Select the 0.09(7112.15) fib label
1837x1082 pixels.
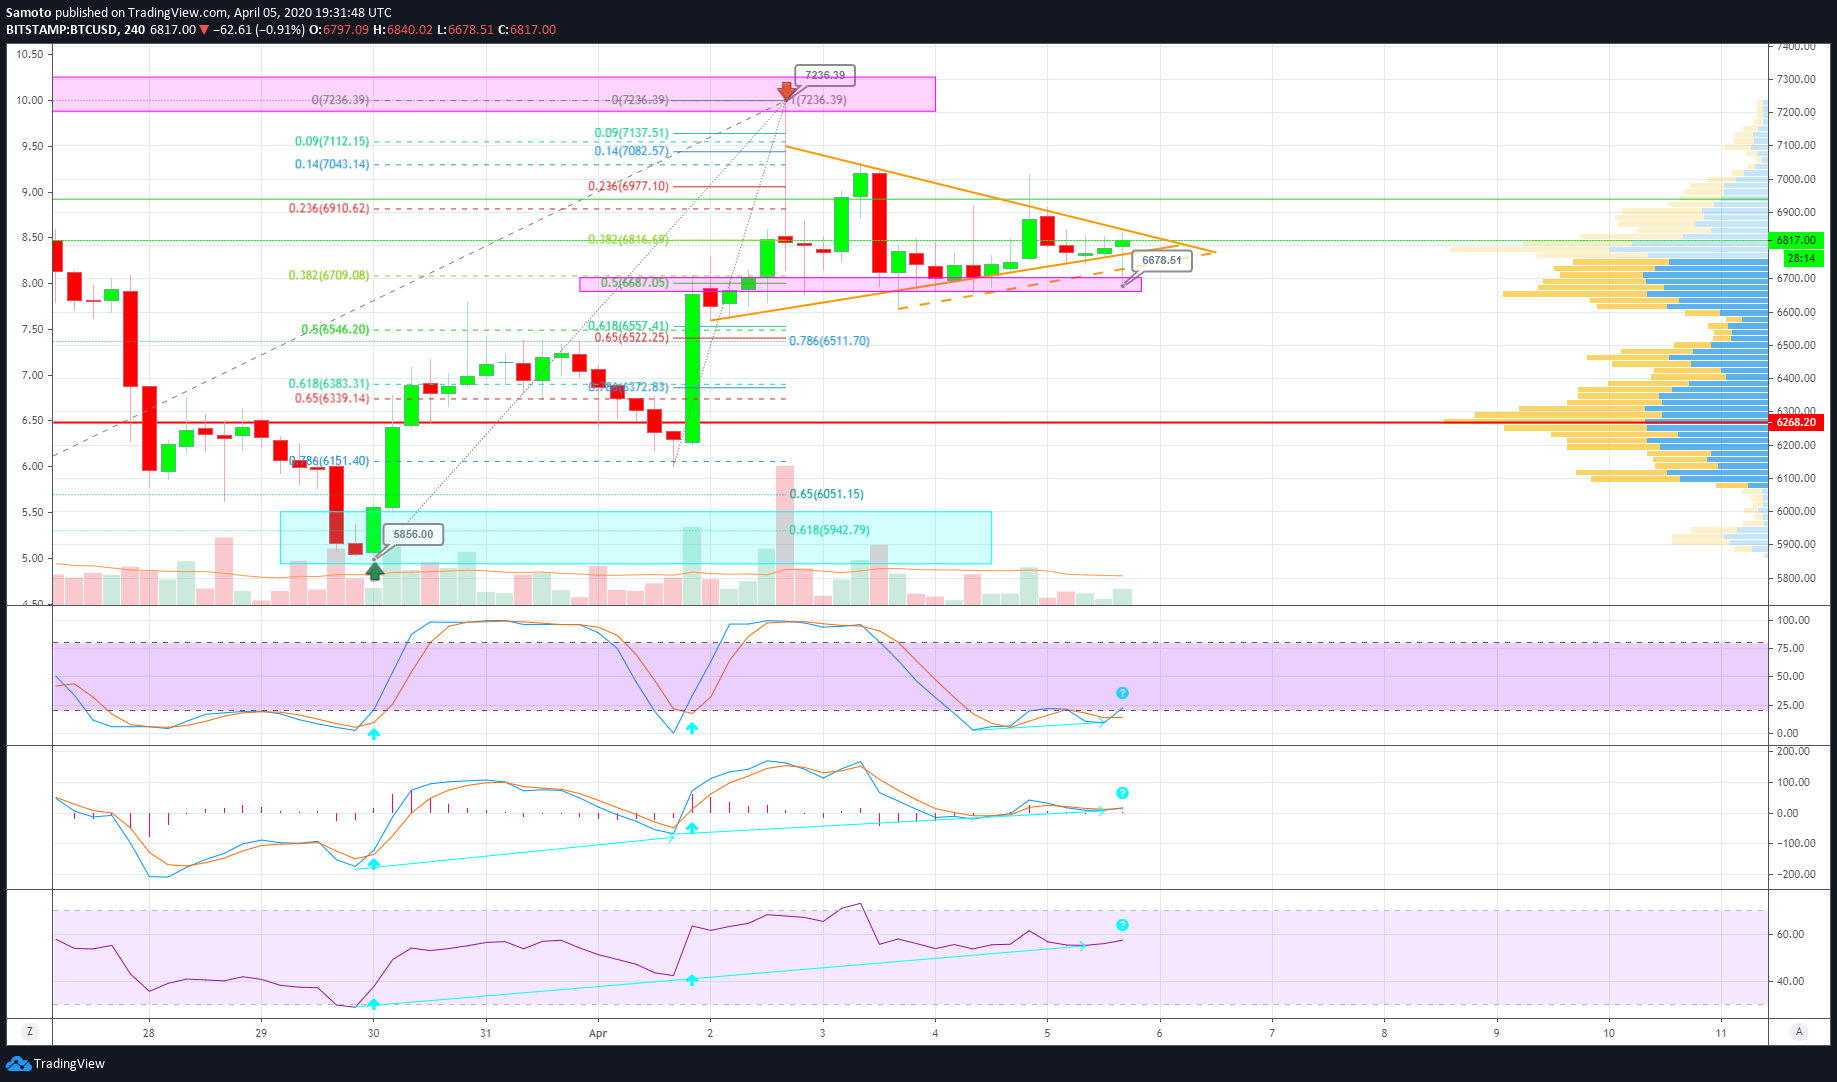pos(332,141)
